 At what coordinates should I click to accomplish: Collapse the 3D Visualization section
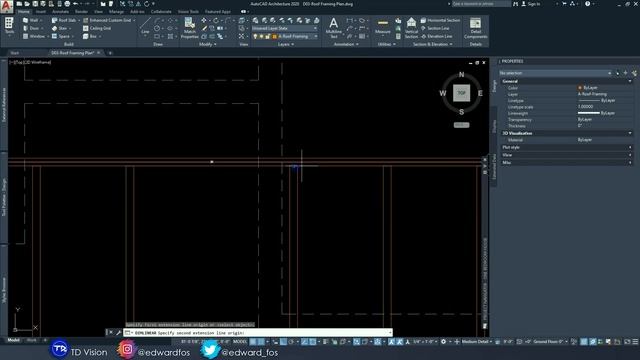630,133
